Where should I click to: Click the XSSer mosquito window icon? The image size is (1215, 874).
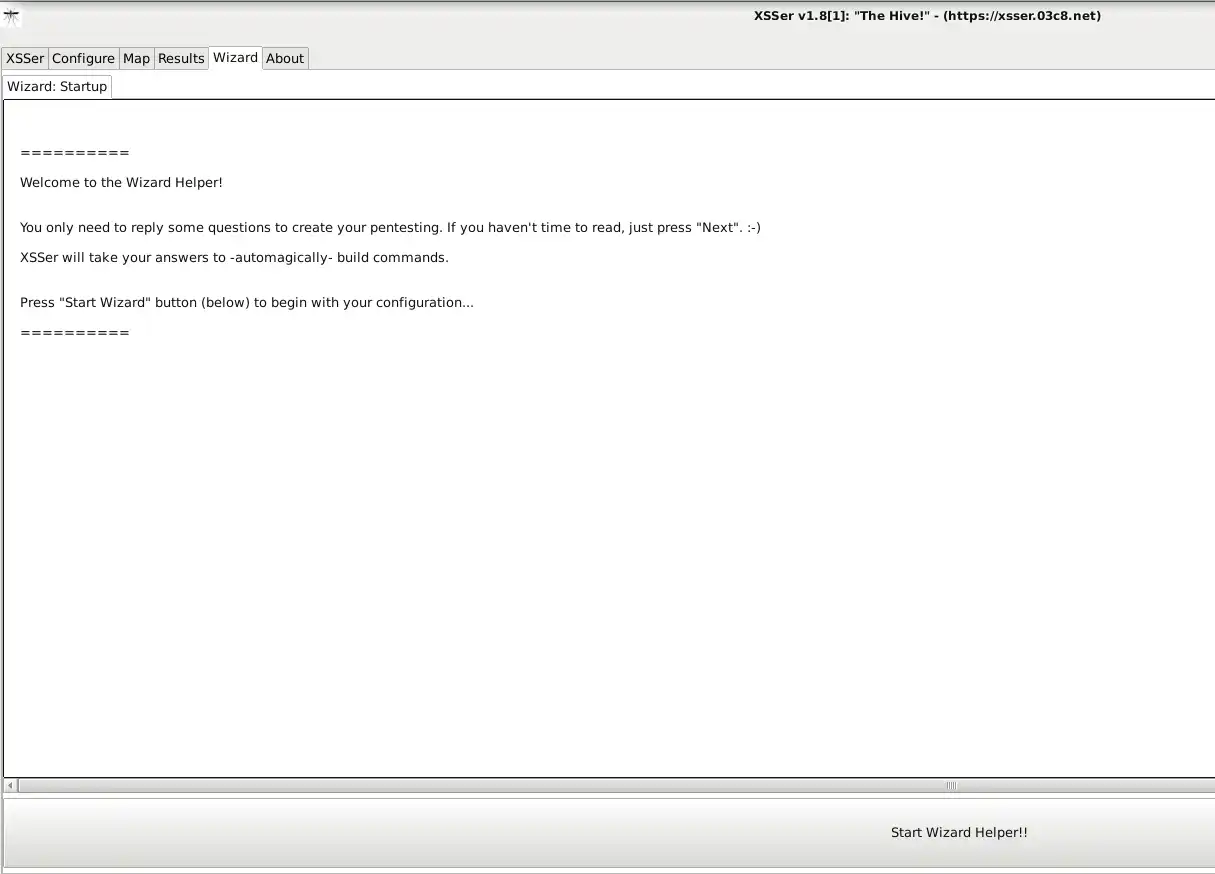coord(12,15)
